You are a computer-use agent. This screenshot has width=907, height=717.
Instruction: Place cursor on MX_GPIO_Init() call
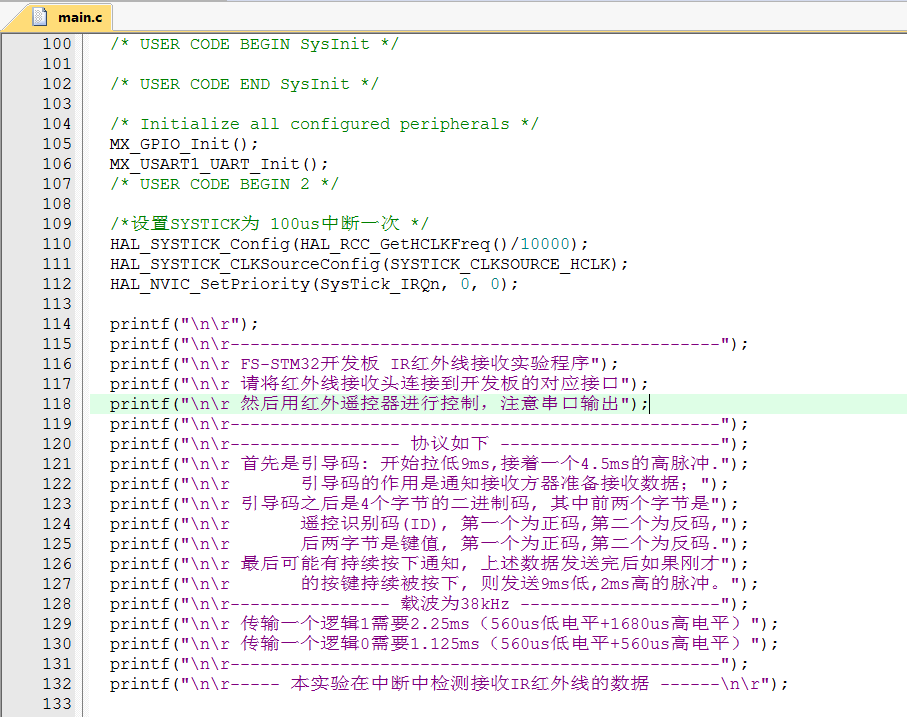click(184, 144)
